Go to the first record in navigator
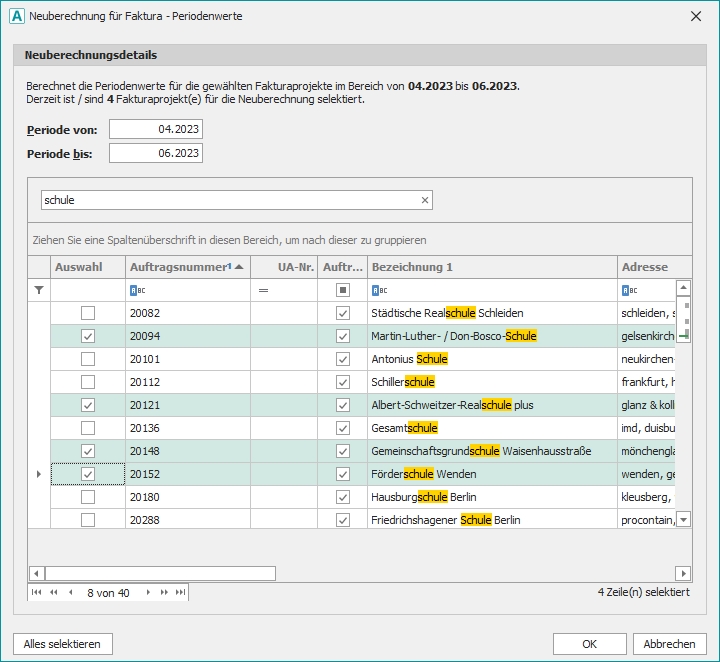Viewport: 720px width, 662px height. pos(37,592)
